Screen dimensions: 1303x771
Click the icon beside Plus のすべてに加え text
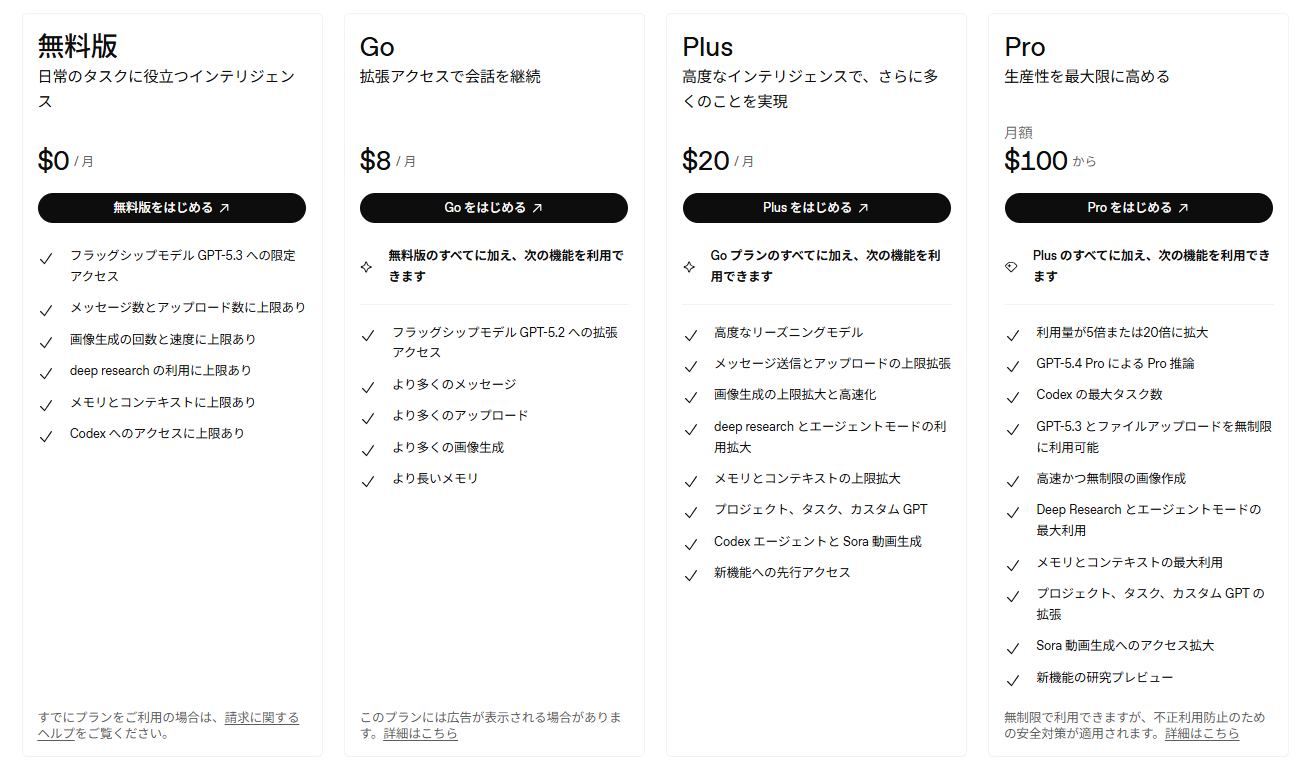[x=1011, y=267]
